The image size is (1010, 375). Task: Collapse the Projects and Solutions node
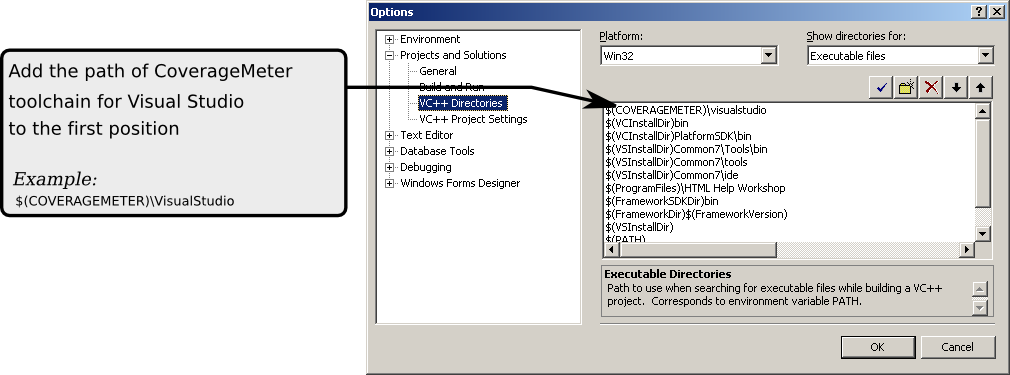pyautogui.click(x=389, y=55)
